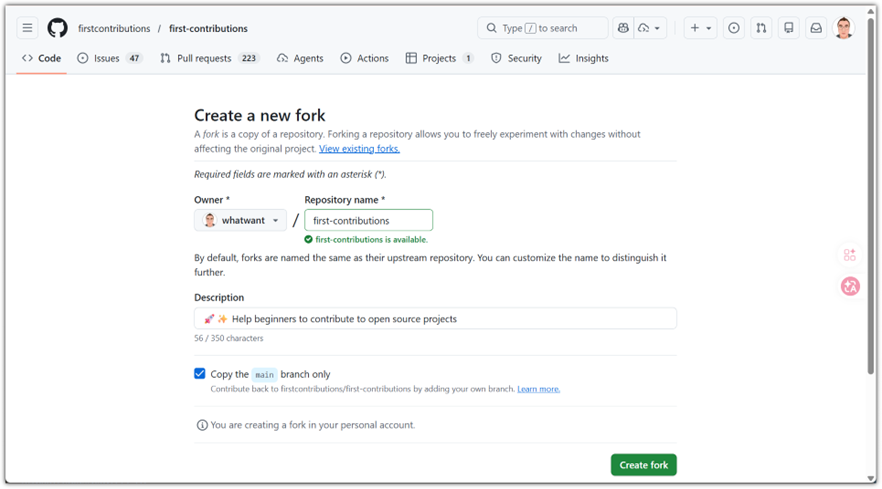Open the Actions tab
The height and width of the screenshot is (489, 882).
pos(364,58)
